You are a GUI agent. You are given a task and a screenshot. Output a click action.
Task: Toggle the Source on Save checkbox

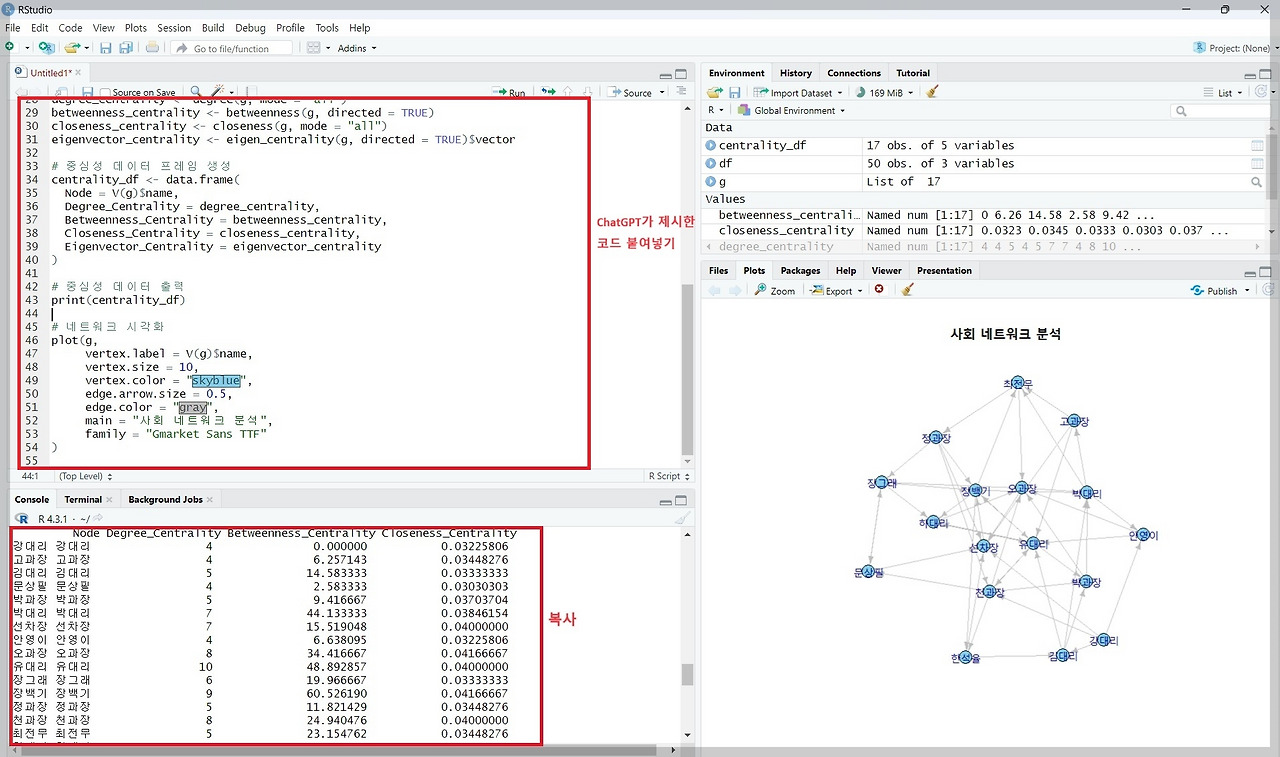[105, 93]
